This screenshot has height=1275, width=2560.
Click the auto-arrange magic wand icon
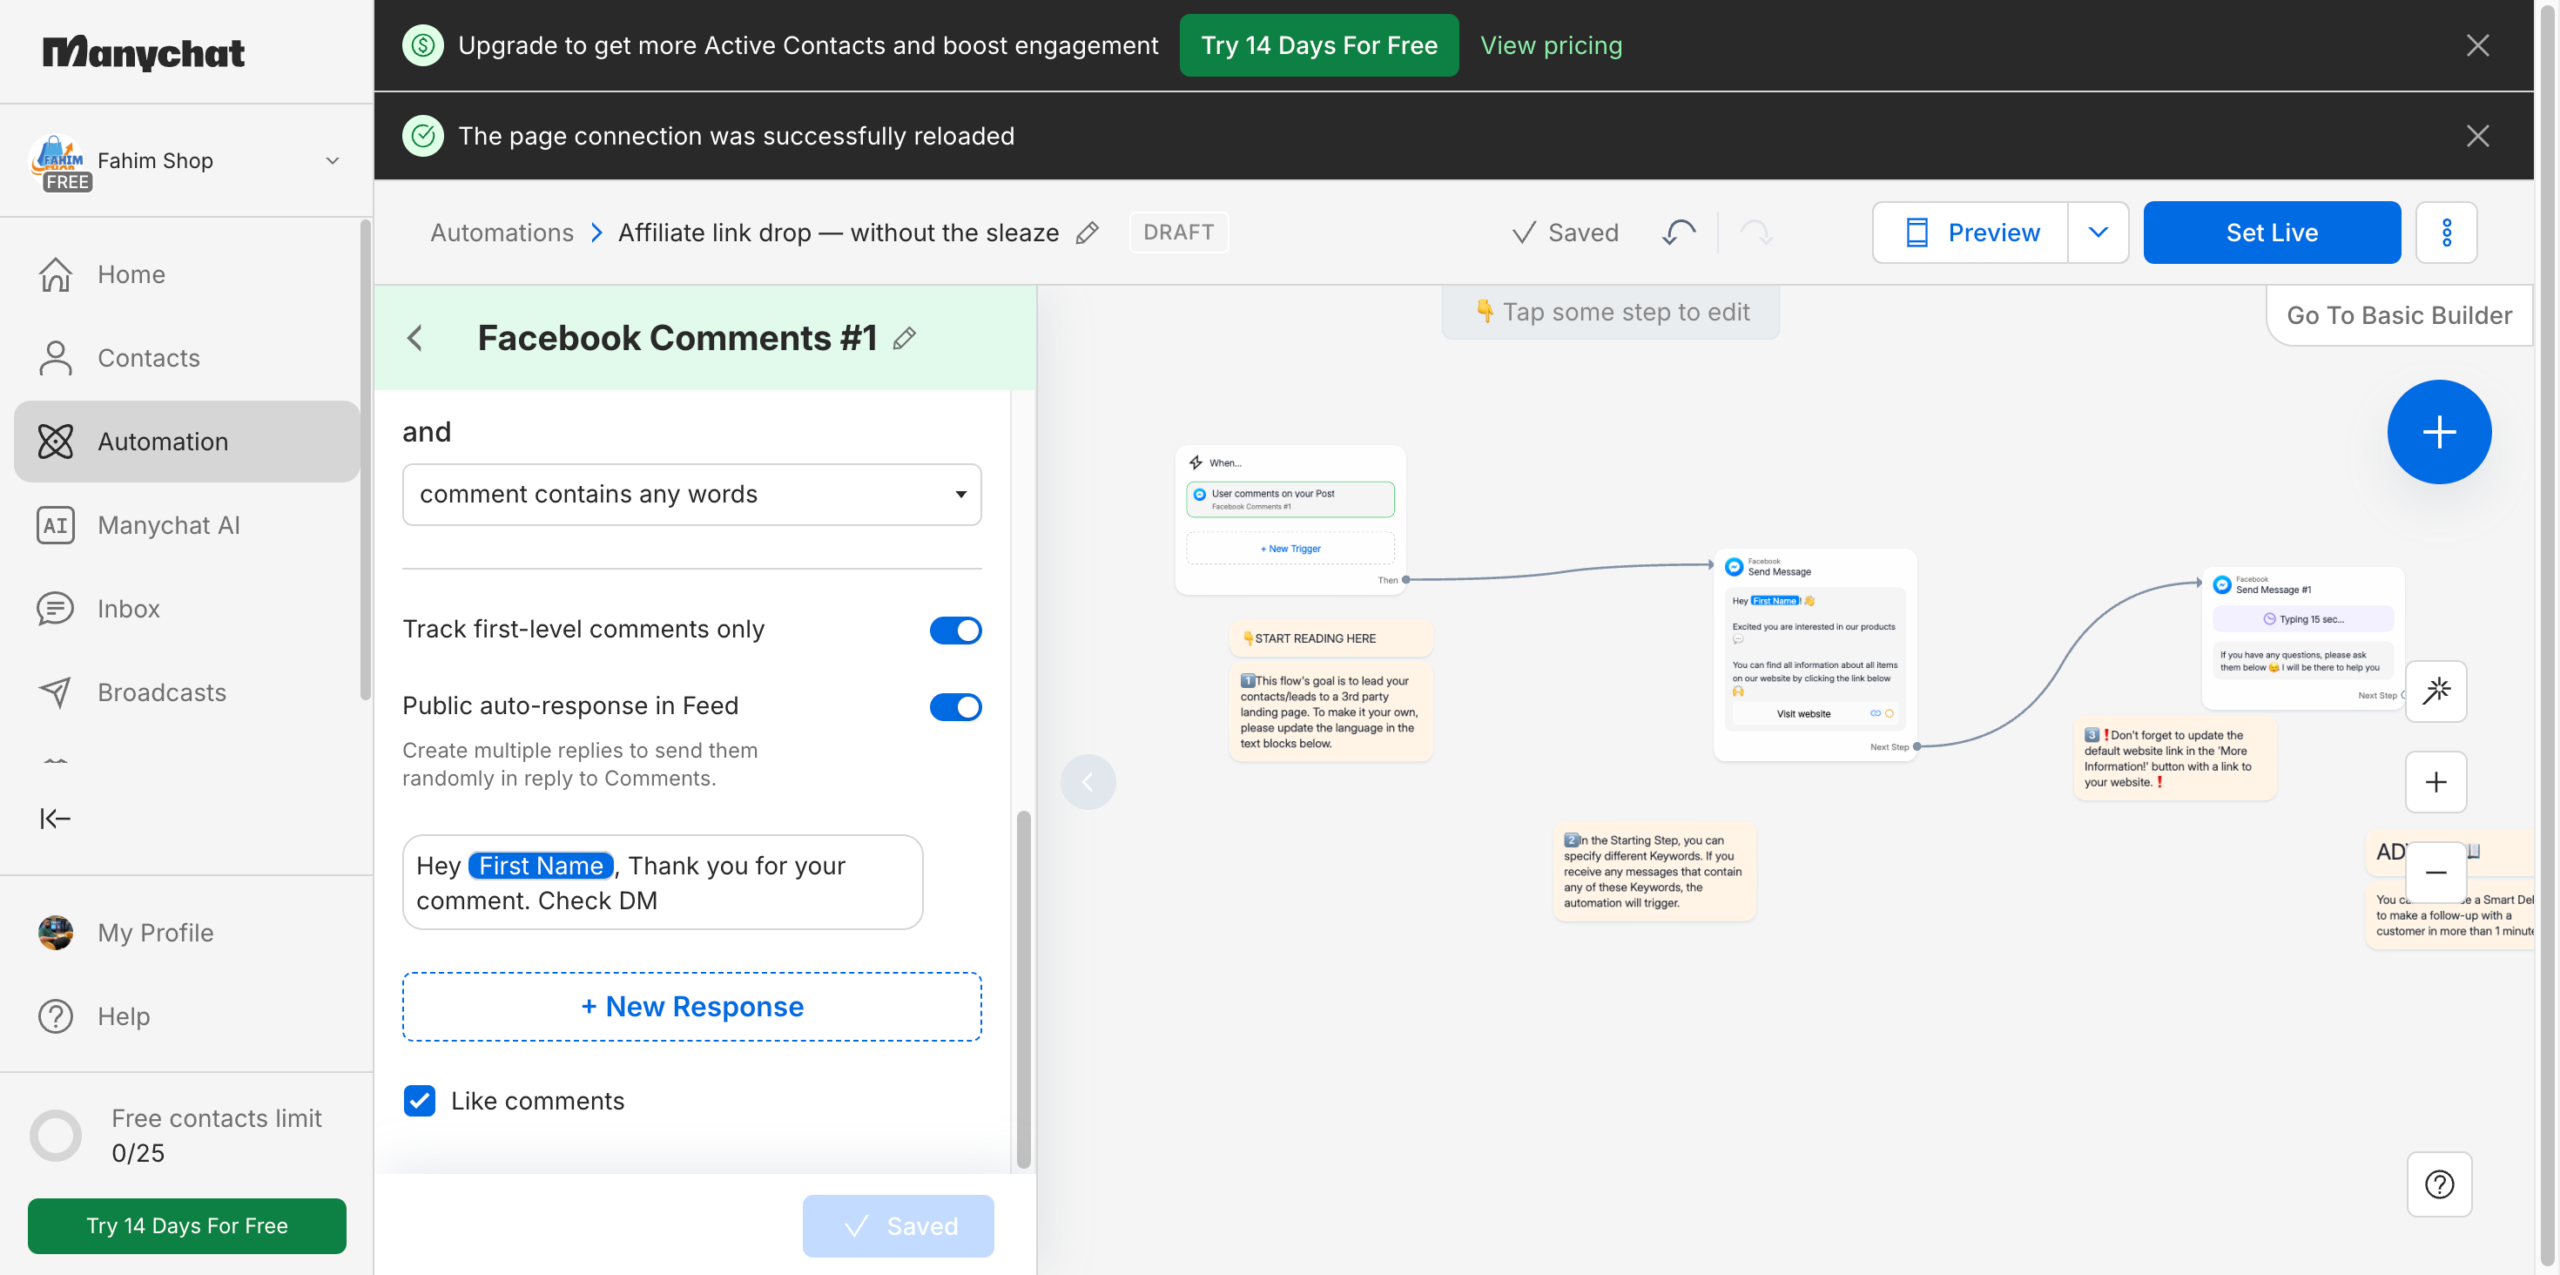click(2436, 691)
